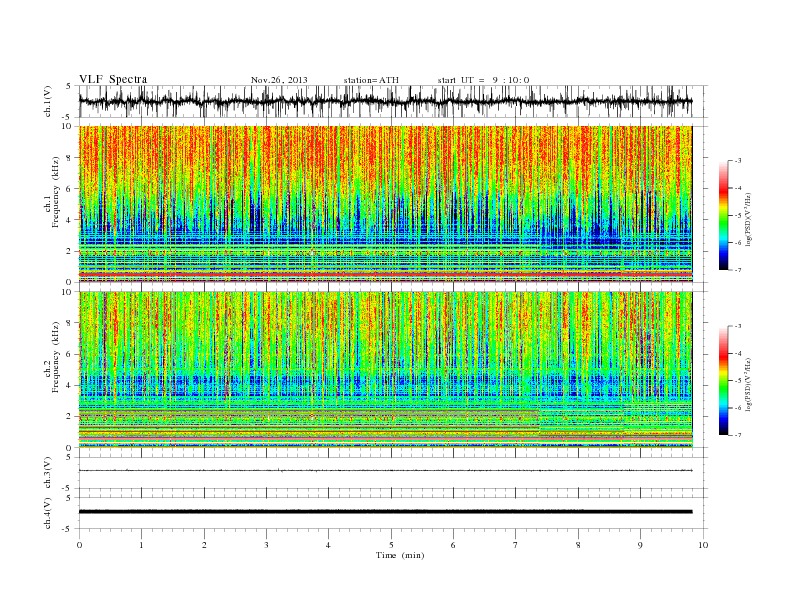This screenshot has height=612, width=792.
Task: Click the ch.1 voltage waveform trace
Action: 385,101
